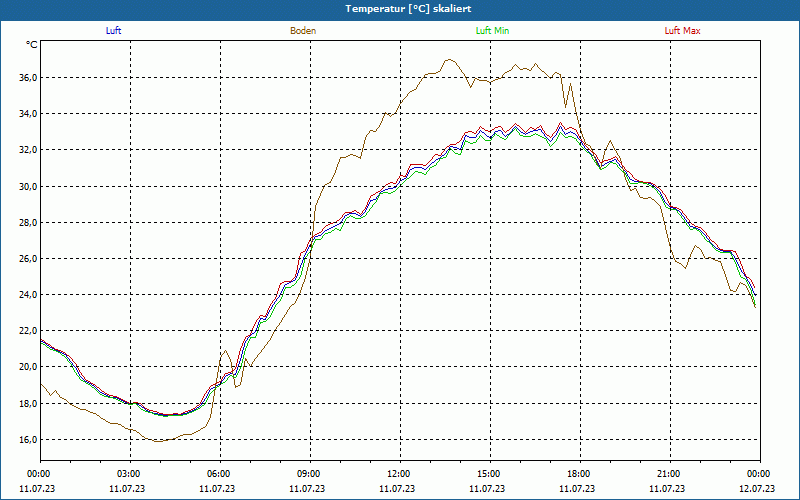The image size is (800, 500).
Task: Click the 22,0 y-axis value
Action: pos(28,331)
